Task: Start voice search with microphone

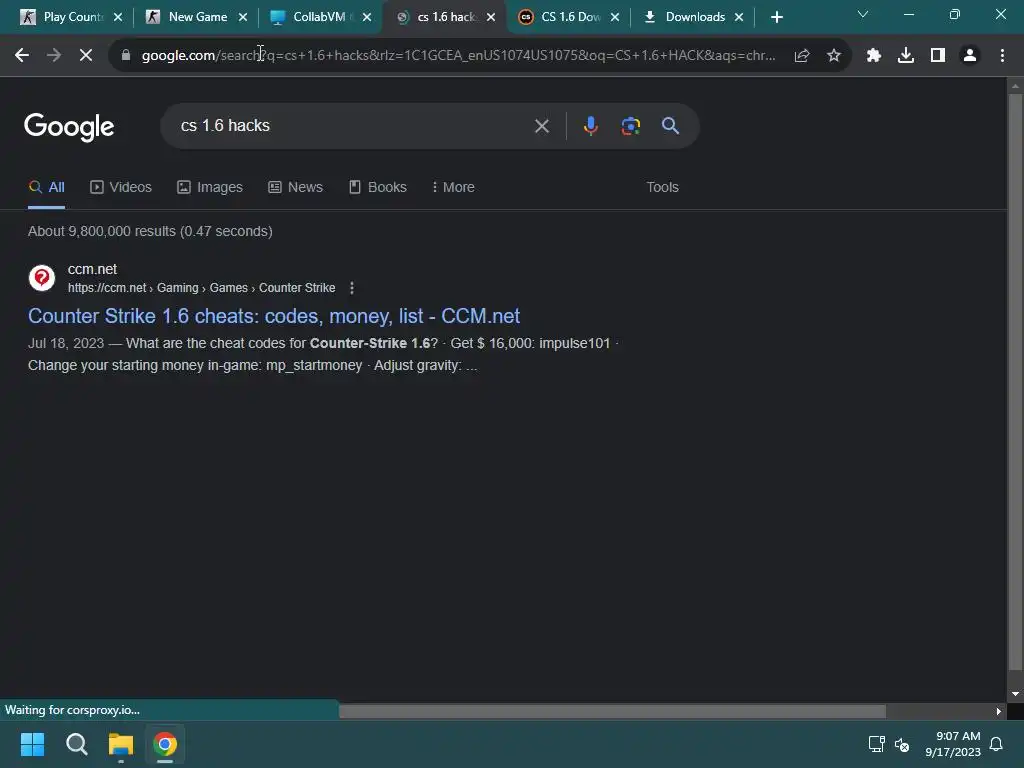Action: [x=590, y=126]
